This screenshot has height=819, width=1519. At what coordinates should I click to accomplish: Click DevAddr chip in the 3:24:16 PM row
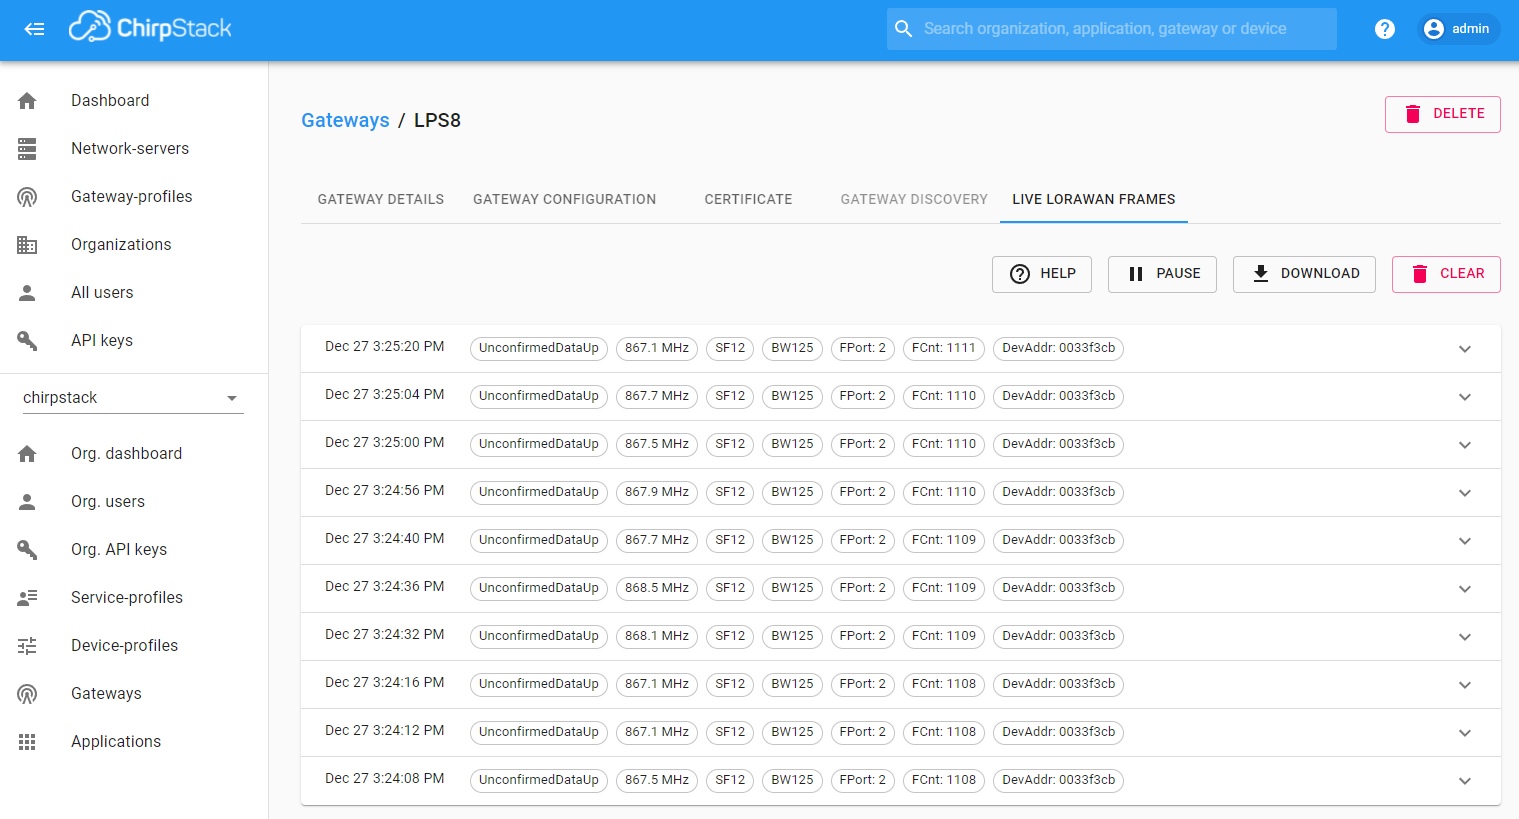pyautogui.click(x=1058, y=684)
